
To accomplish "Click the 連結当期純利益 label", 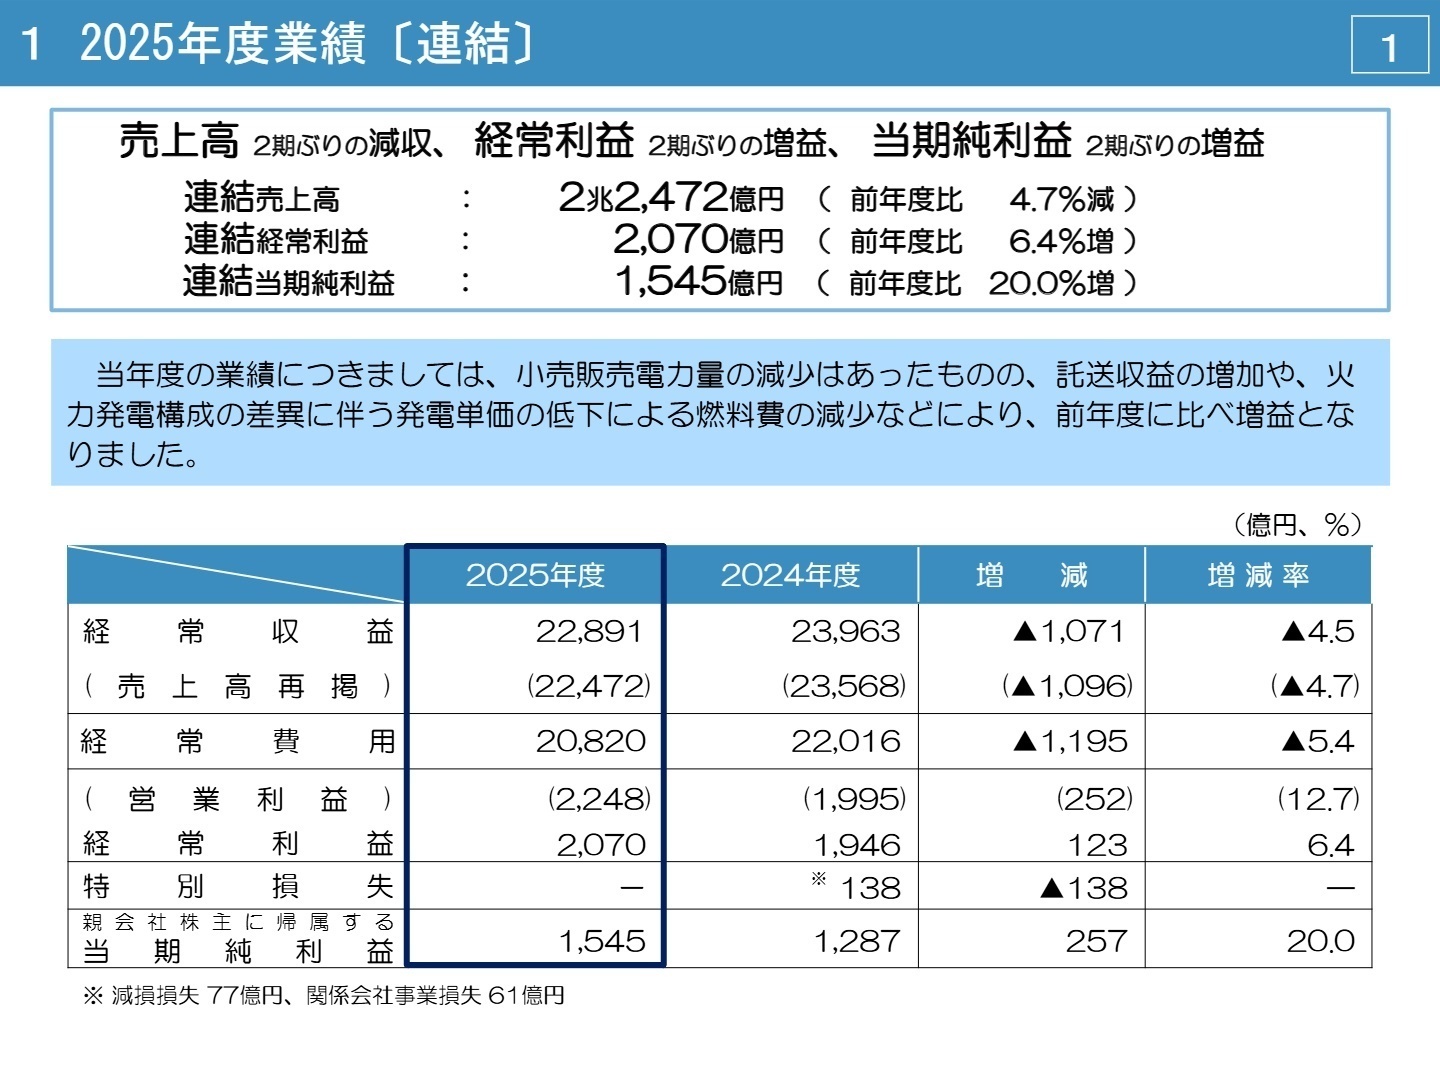I will click(289, 282).
